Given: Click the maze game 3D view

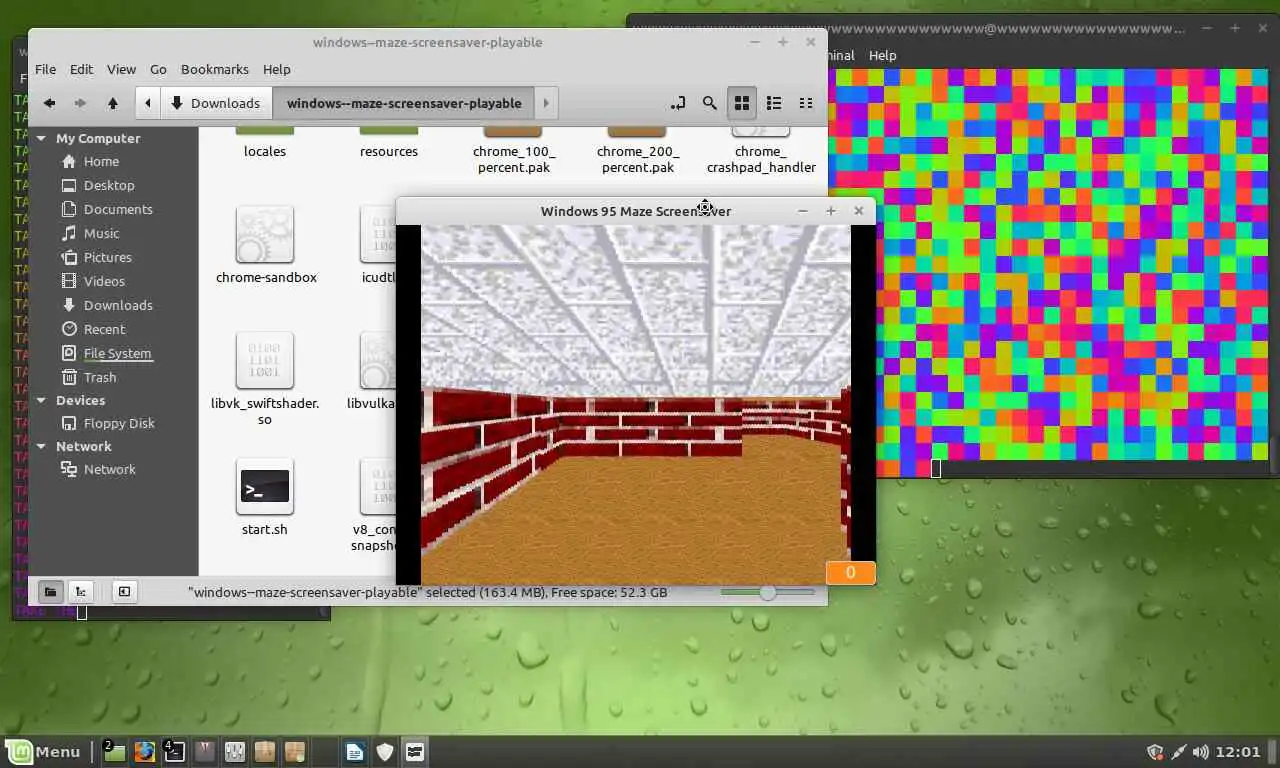Looking at the screenshot, I should coord(635,404).
